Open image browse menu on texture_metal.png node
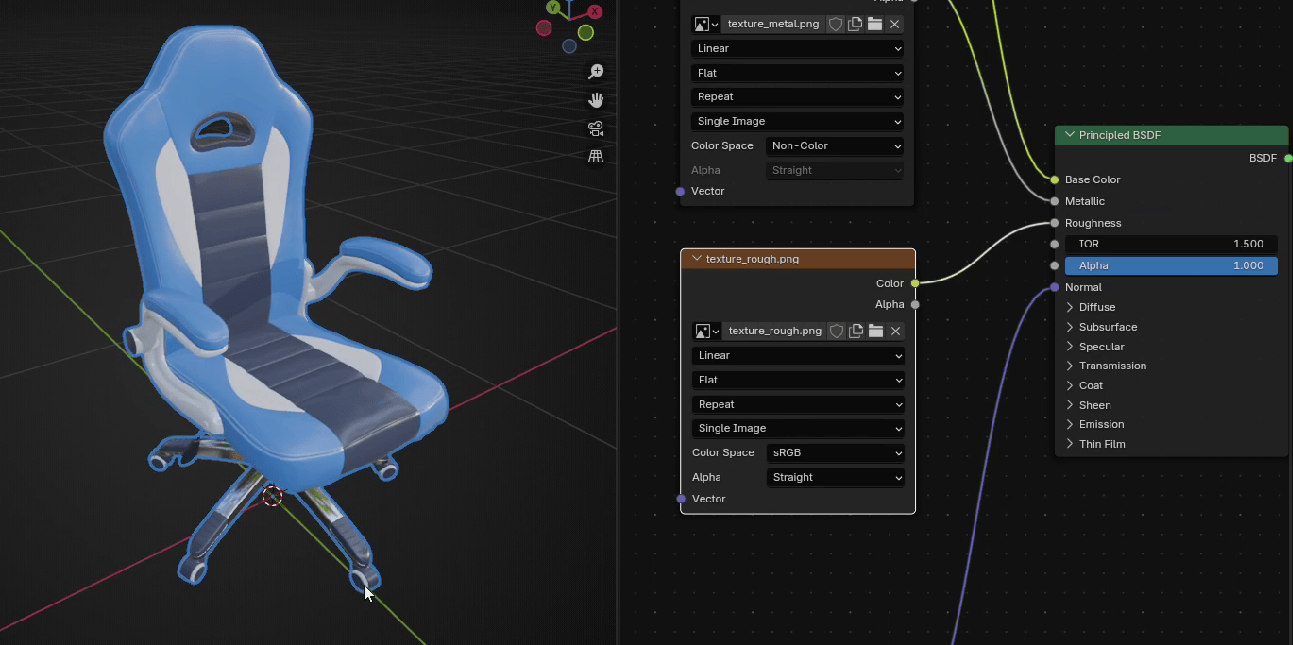1293x645 pixels. pyautogui.click(x=706, y=24)
